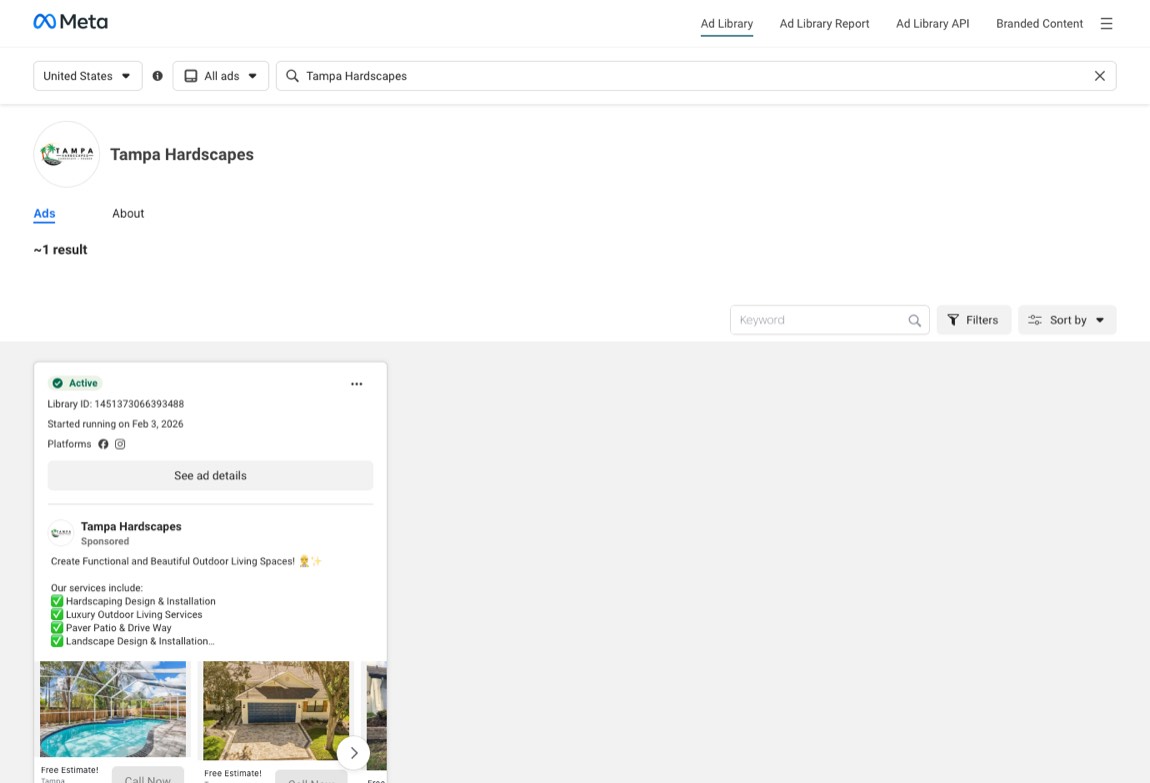Click Free Estimate! under the pool image
Viewport: 1150px width, 783px height.
[70, 770]
